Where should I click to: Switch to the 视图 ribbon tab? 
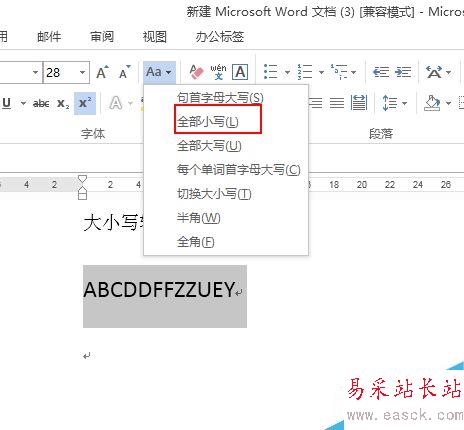click(x=154, y=36)
